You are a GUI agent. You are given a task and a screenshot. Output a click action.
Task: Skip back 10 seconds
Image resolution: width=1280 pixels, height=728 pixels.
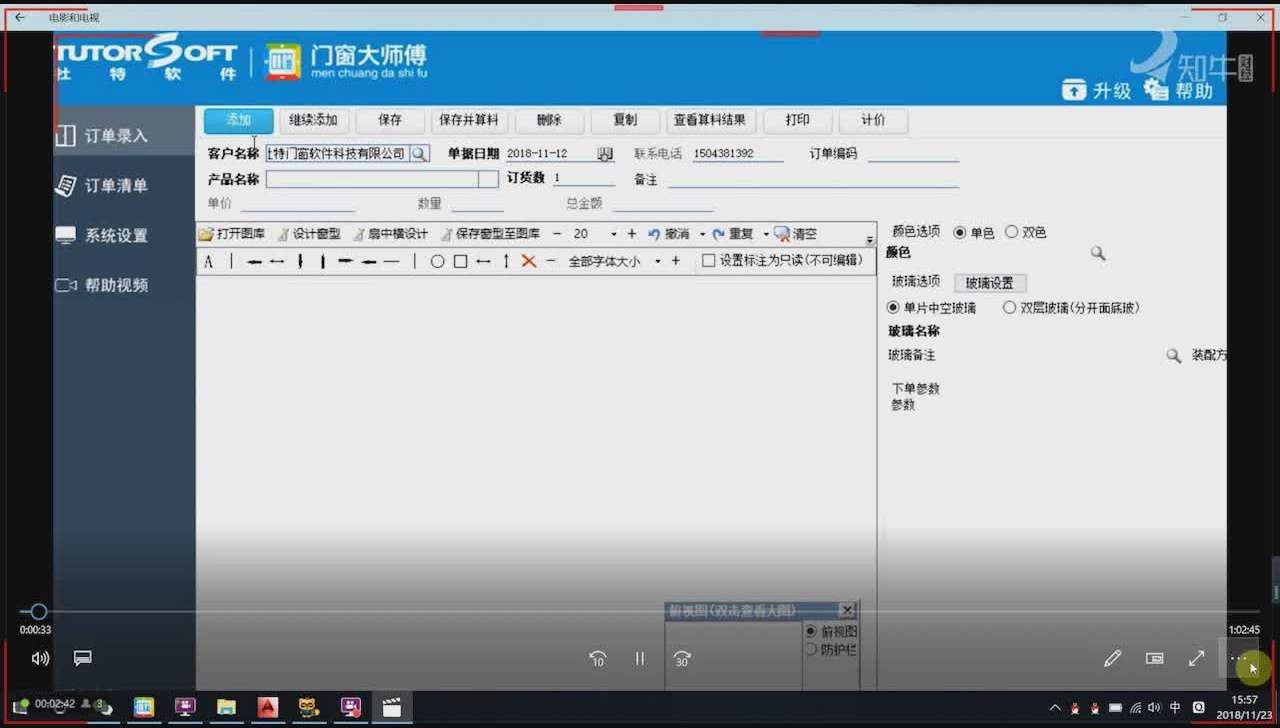pyautogui.click(x=598, y=658)
